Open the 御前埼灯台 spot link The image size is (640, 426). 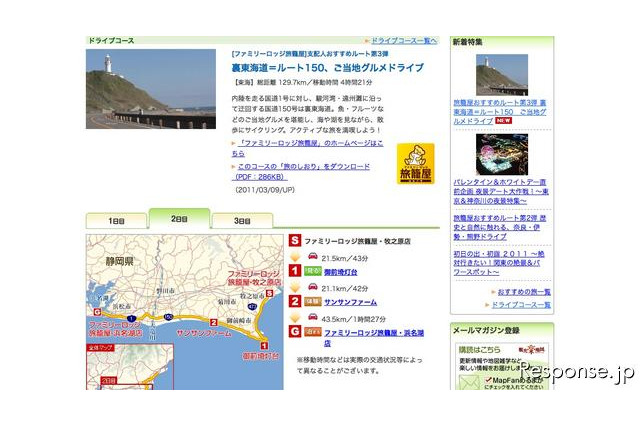[x=341, y=272]
